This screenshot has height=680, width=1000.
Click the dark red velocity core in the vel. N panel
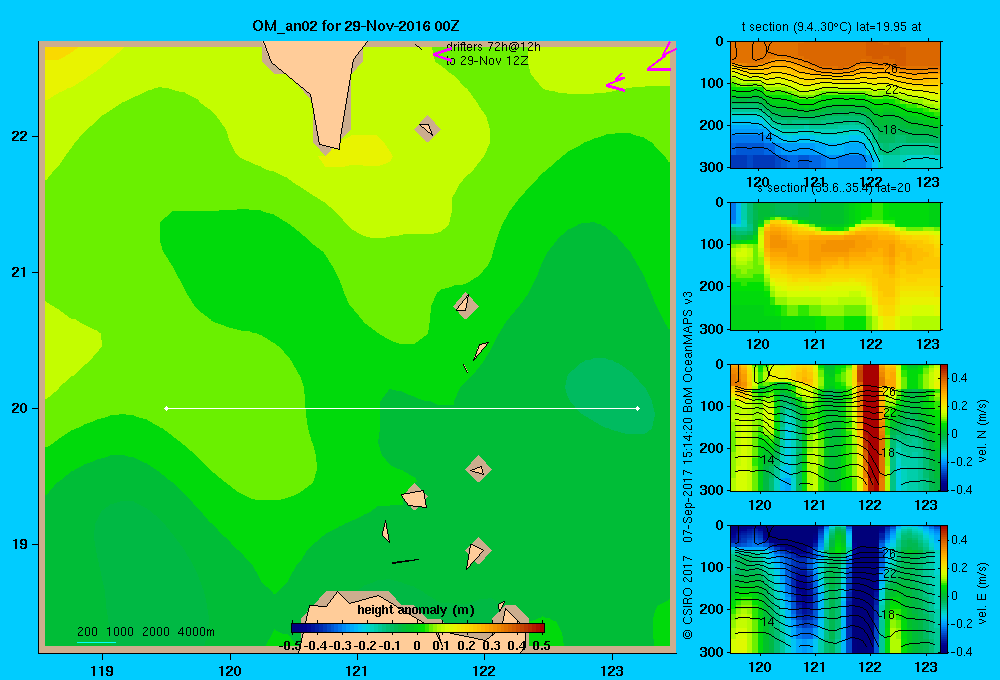[x=871, y=427]
